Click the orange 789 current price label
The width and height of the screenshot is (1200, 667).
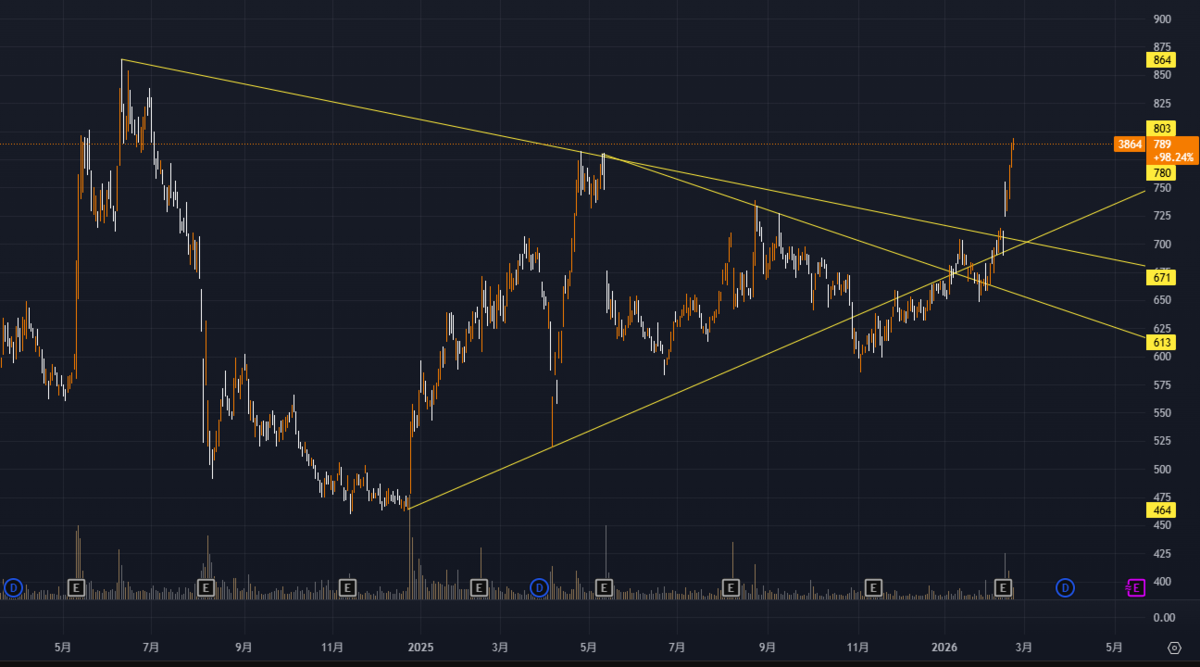(x=1163, y=145)
